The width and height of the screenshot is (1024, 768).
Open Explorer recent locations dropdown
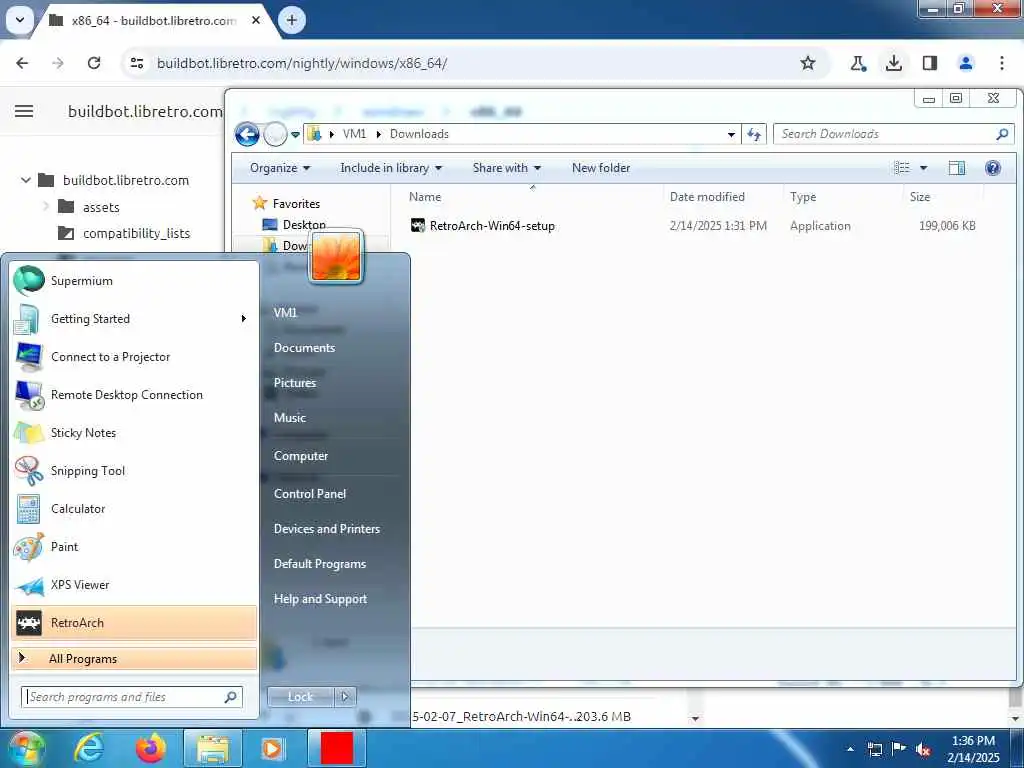tap(295, 135)
